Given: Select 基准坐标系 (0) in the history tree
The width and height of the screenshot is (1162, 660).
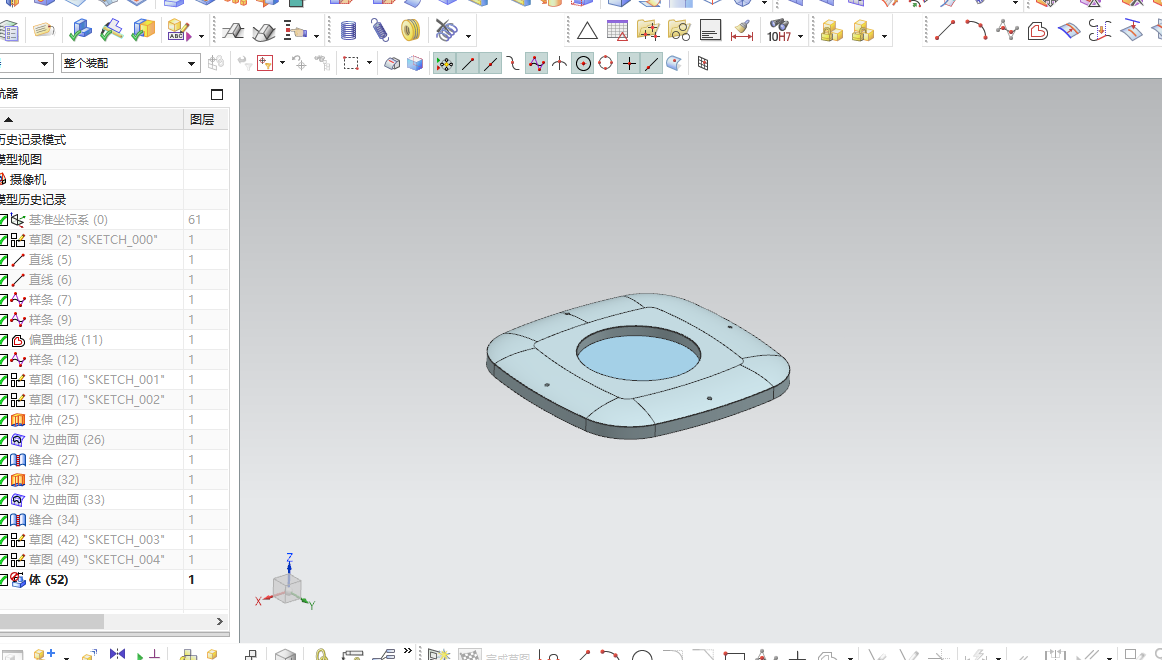Looking at the screenshot, I should [x=68, y=220].
